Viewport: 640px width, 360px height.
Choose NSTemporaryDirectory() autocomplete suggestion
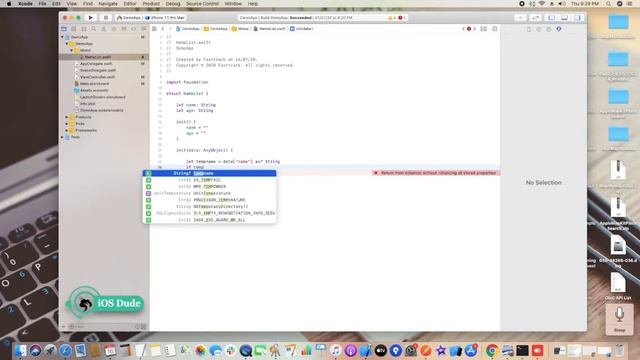pos(209,207)
